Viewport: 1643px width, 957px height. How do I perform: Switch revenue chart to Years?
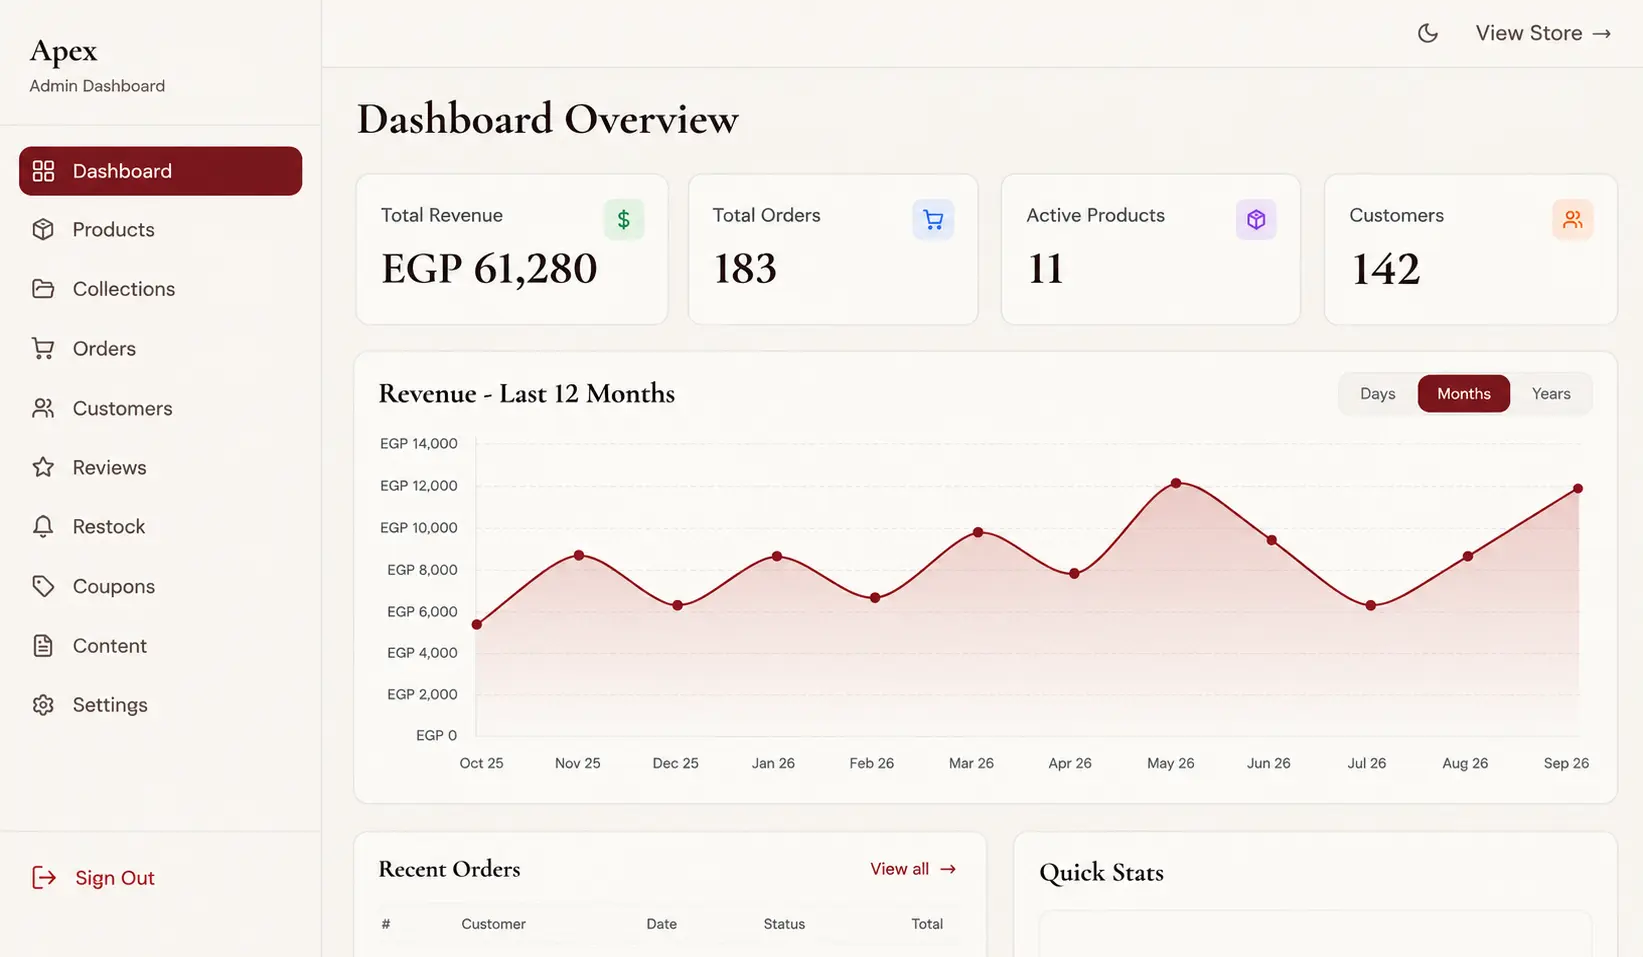click(1551, 394)
